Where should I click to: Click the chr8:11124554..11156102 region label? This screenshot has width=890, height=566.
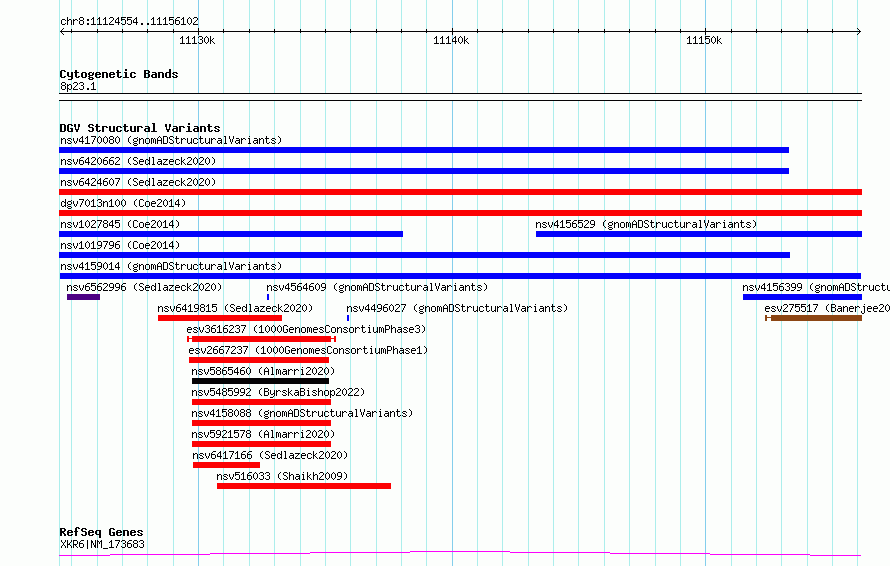129,22
